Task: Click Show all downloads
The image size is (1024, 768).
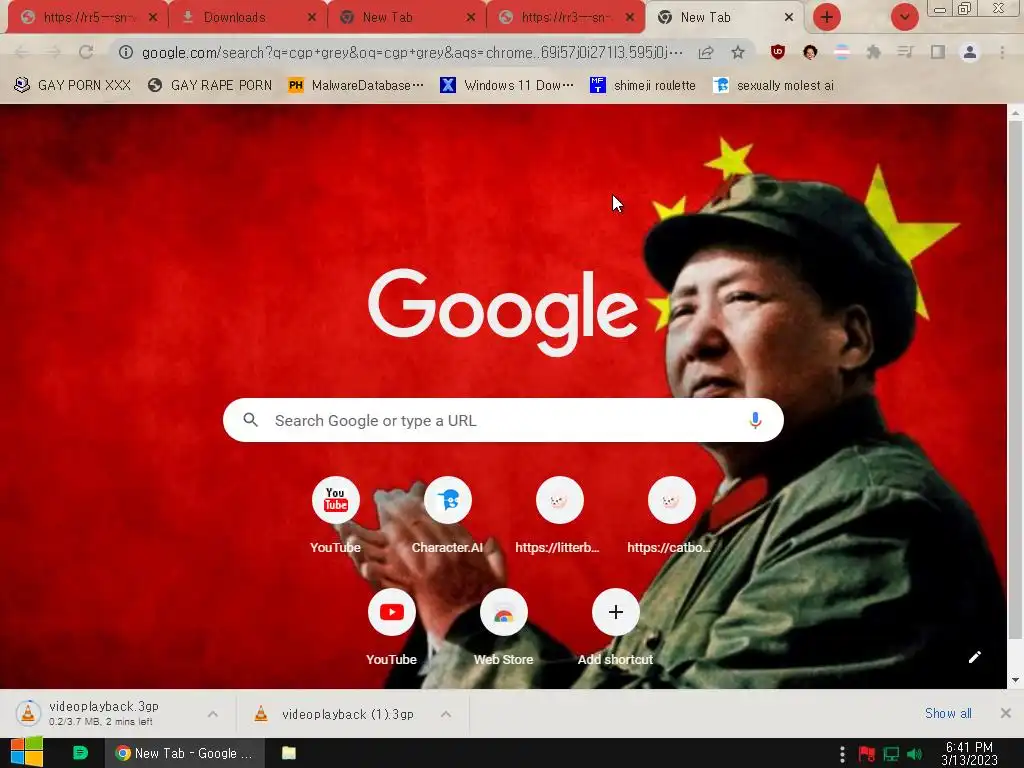Action: pos(948,713)
